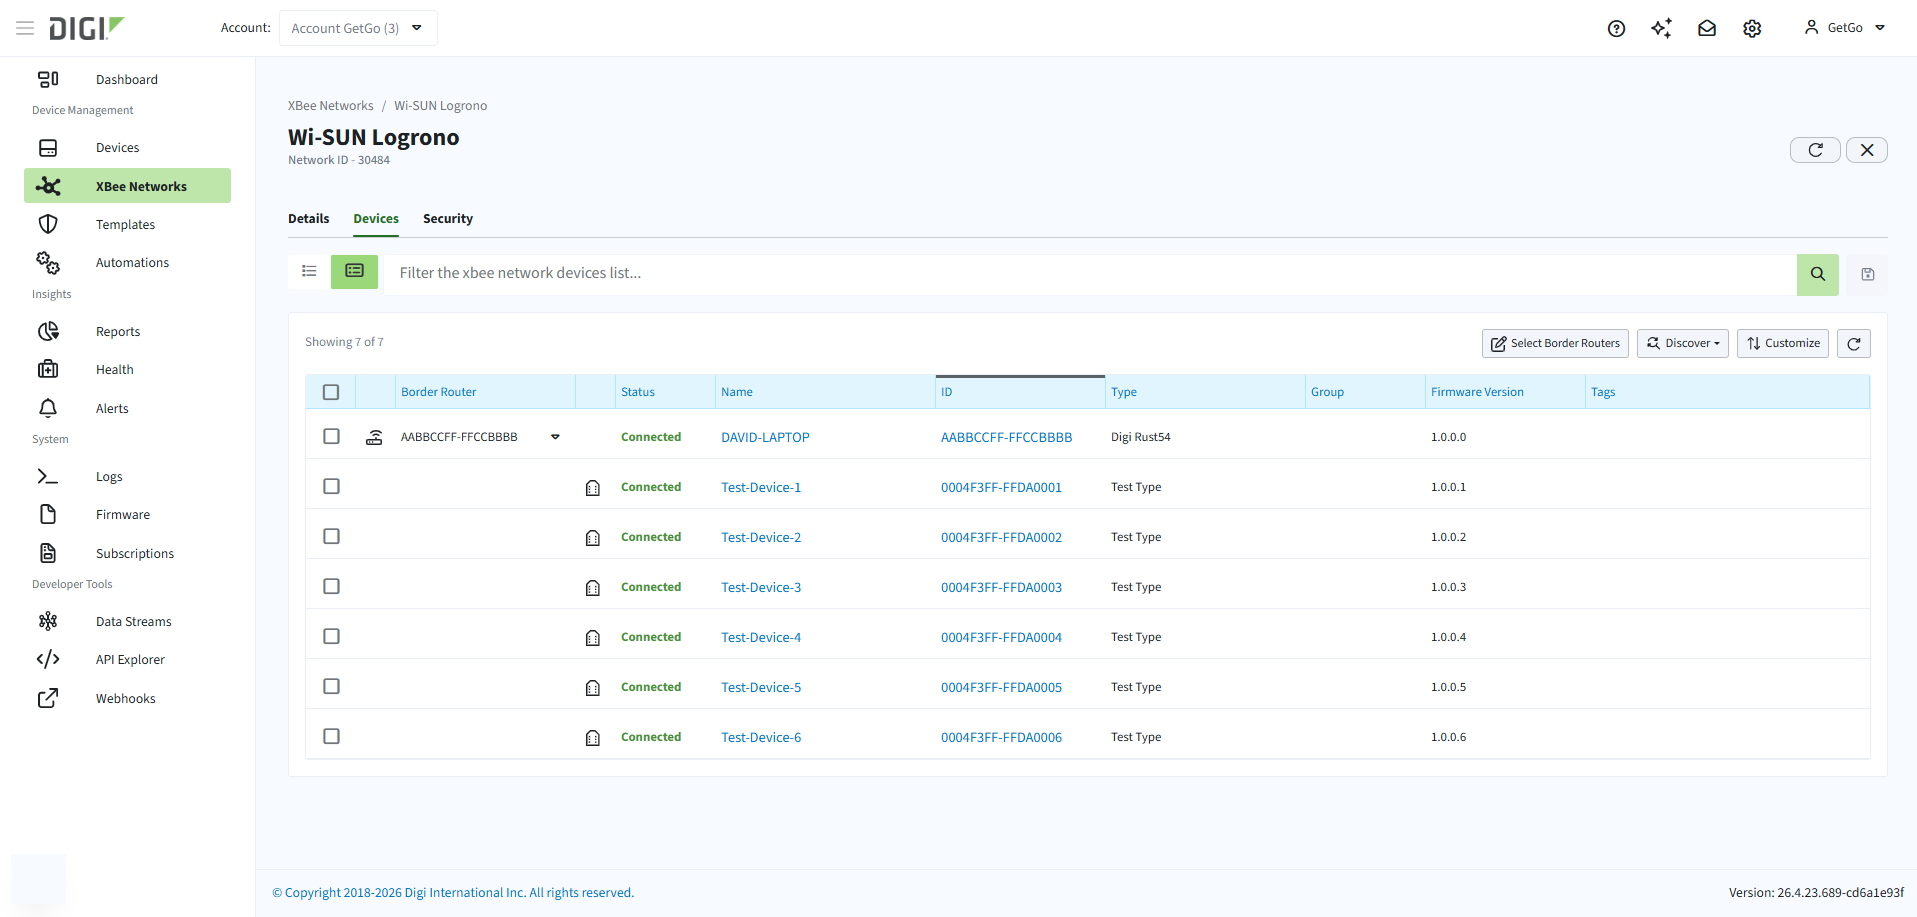
Task: Click the Automations gears icon
Action: click(x=48, y=263)
